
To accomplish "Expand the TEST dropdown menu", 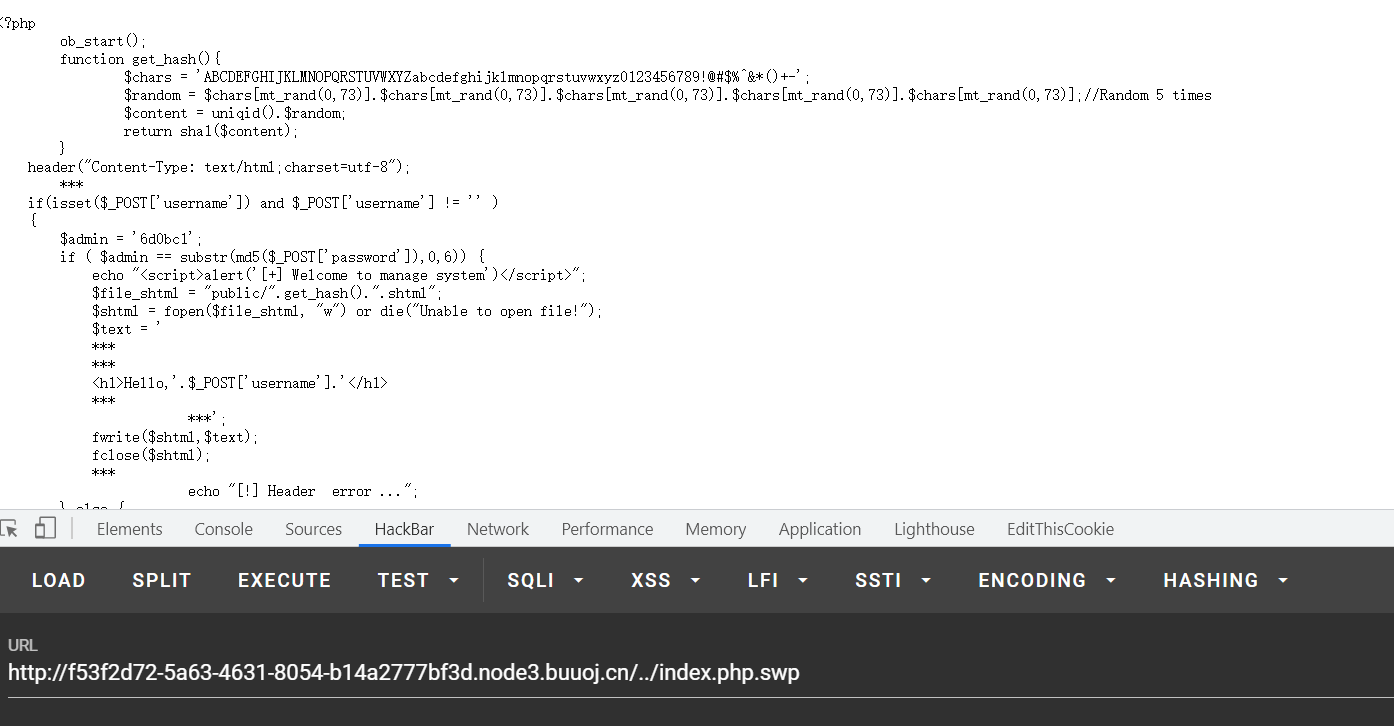I will pyautogui.click(x=418, y=580).
